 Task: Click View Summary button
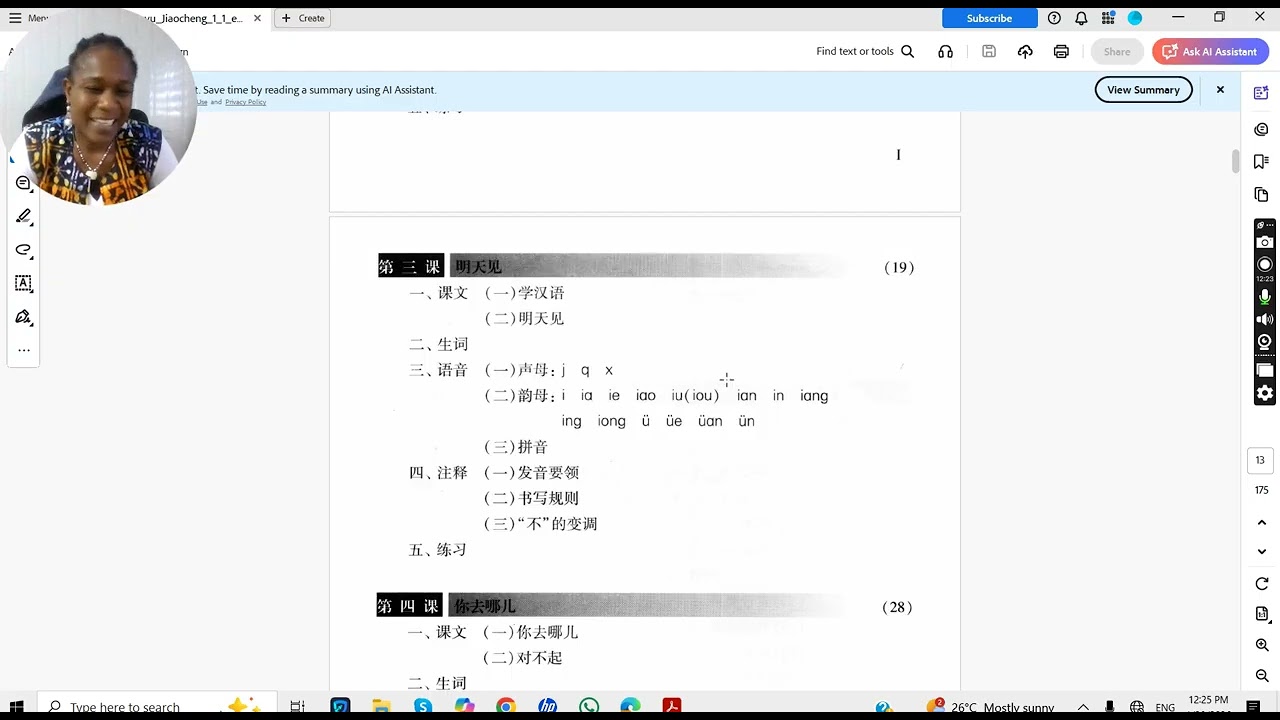(1143, 90)
